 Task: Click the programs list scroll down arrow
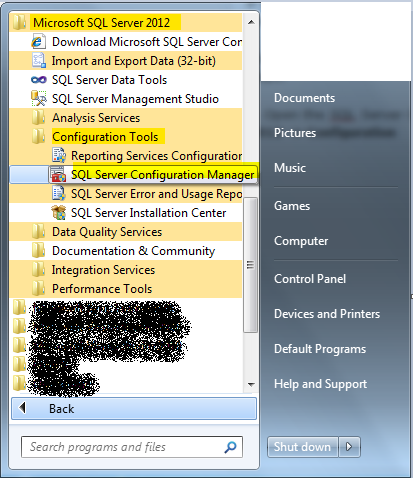[x=251, y=384]
